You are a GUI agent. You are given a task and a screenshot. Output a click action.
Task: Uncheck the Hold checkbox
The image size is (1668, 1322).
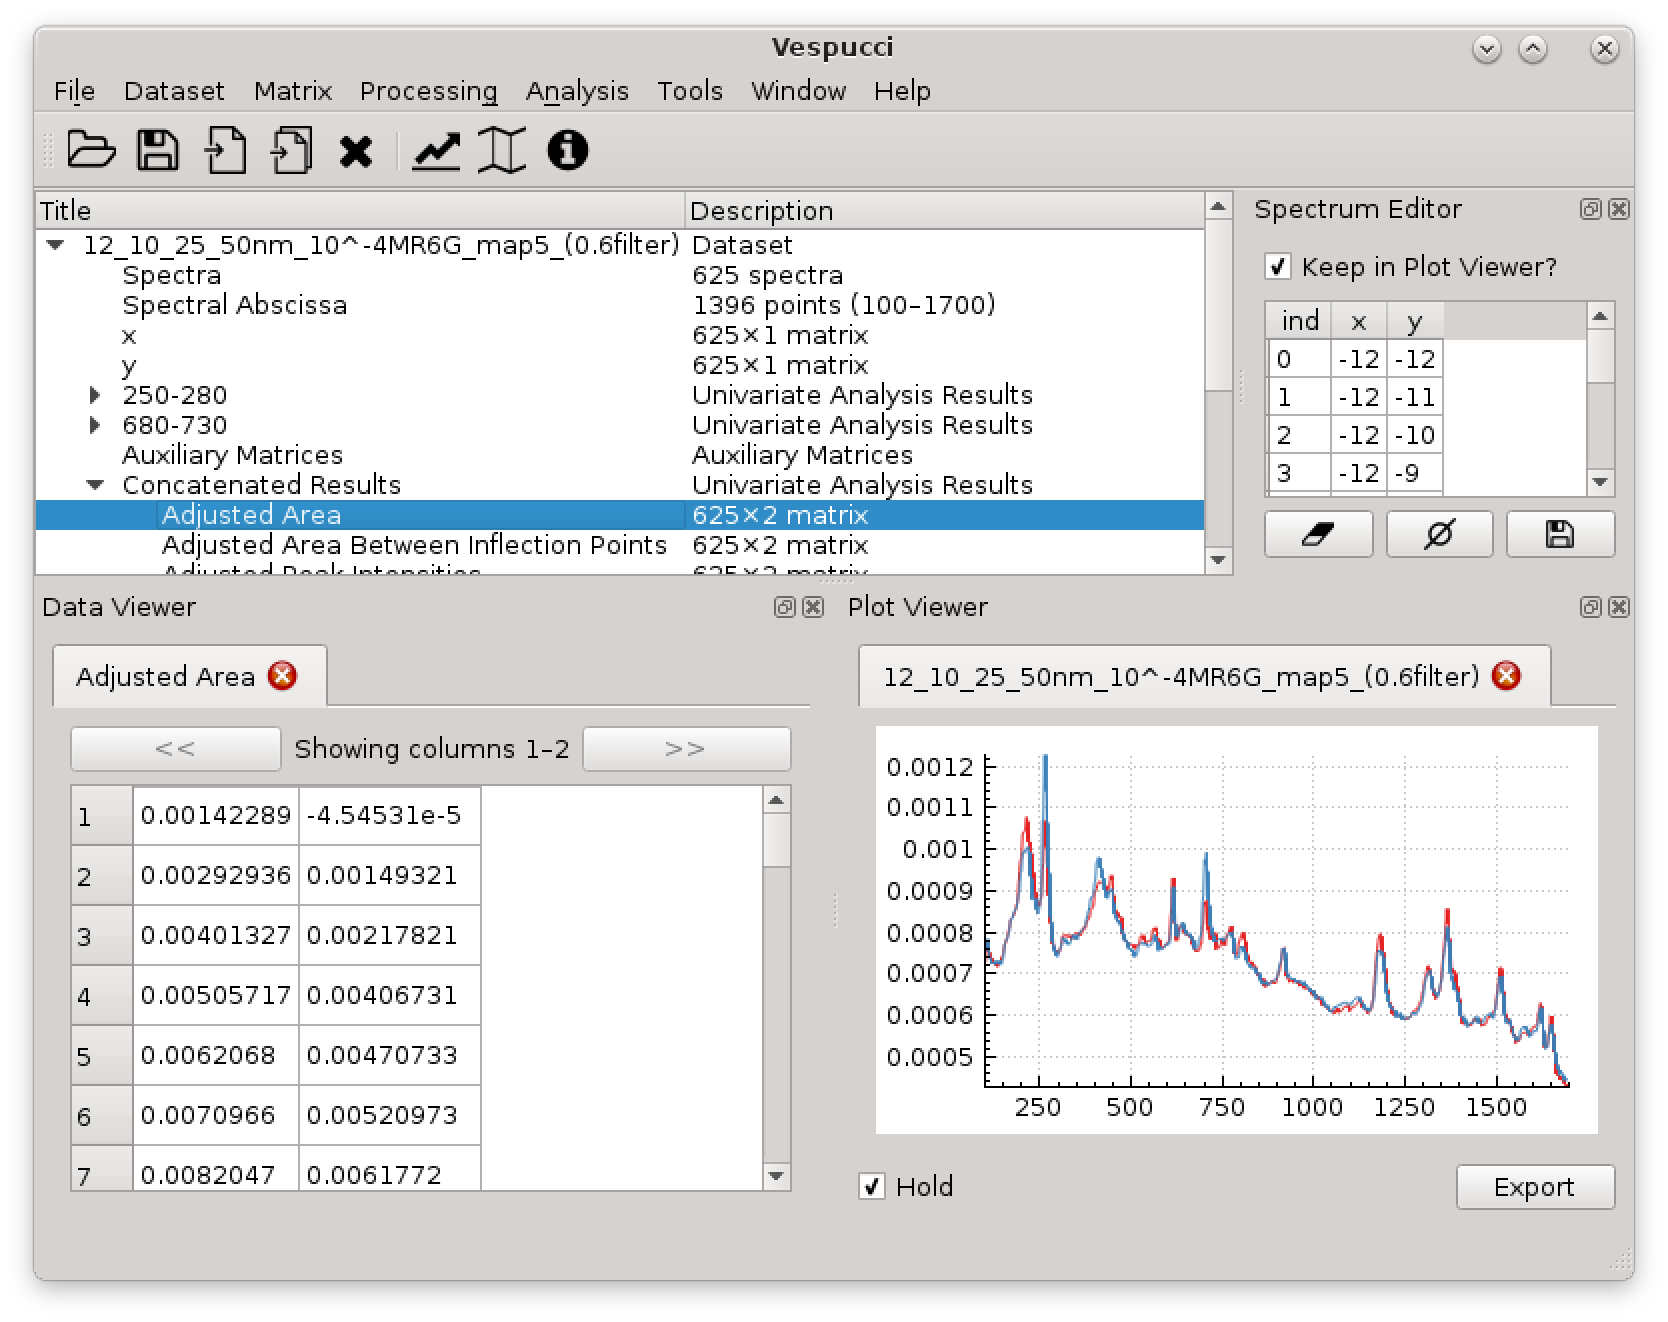point(872,1187)
